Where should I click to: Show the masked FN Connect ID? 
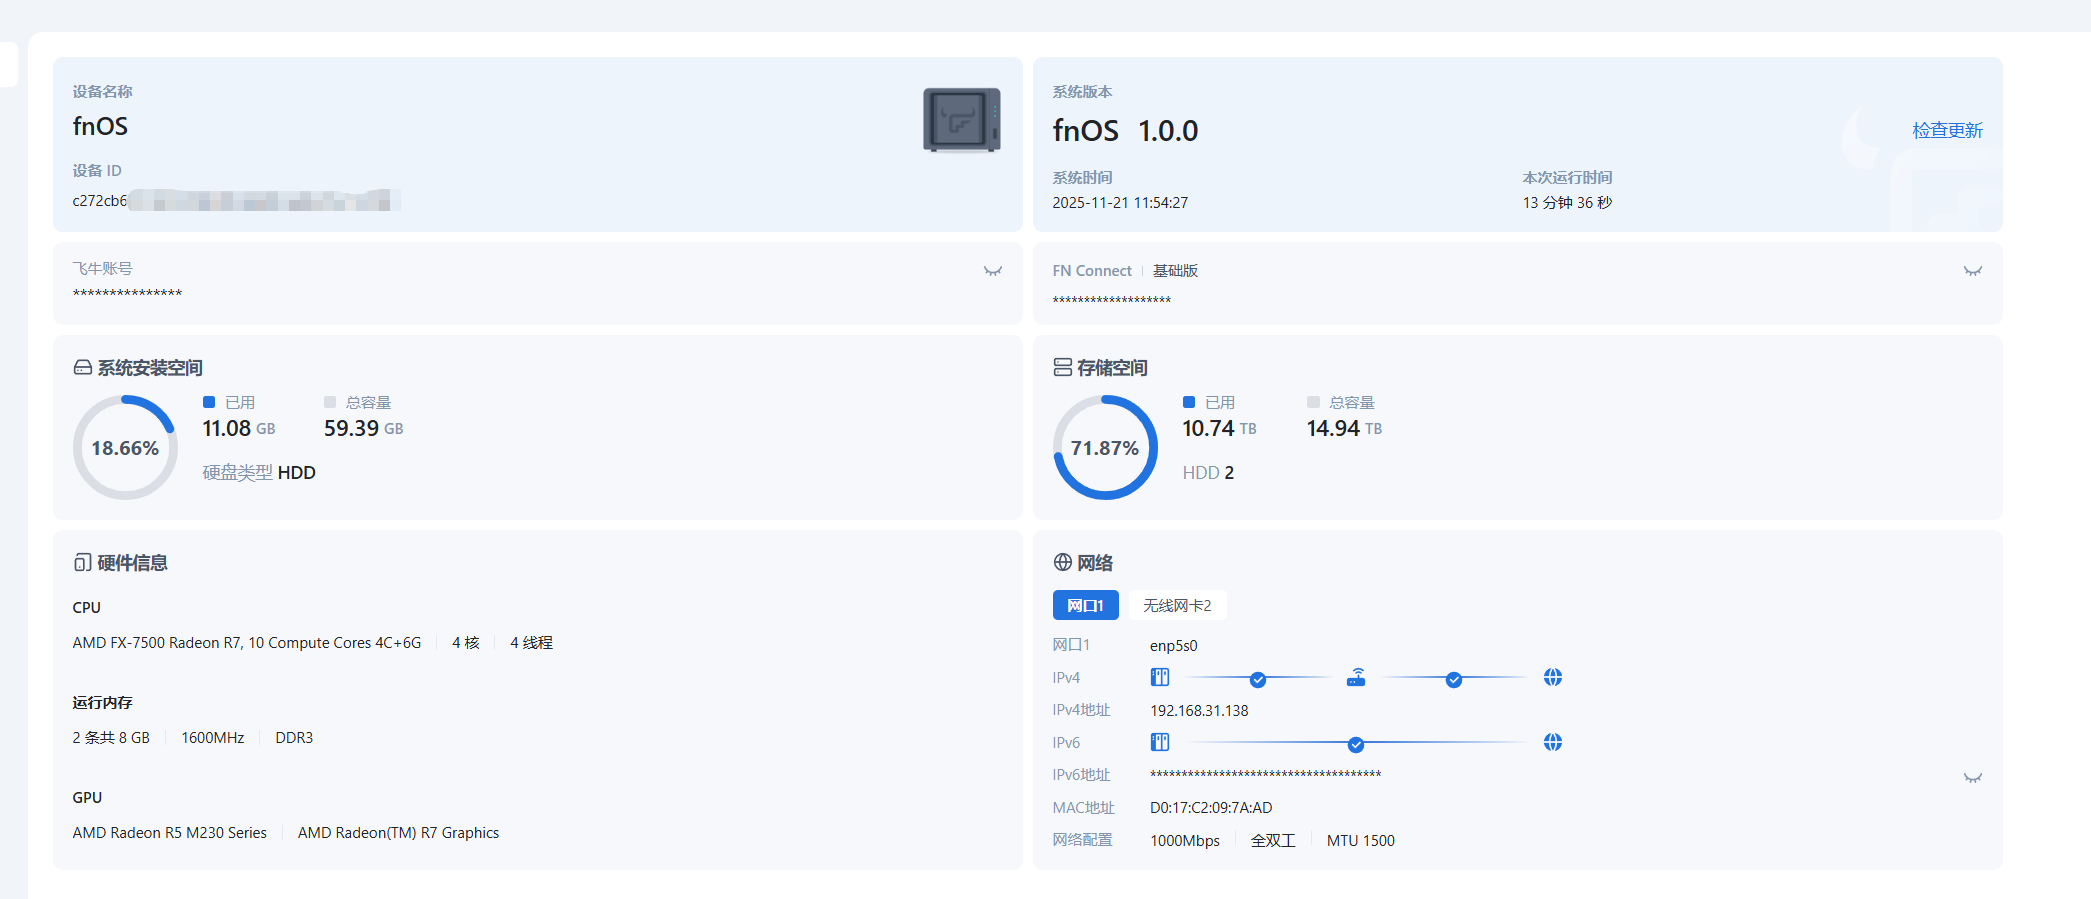(x=1973, y=271)
